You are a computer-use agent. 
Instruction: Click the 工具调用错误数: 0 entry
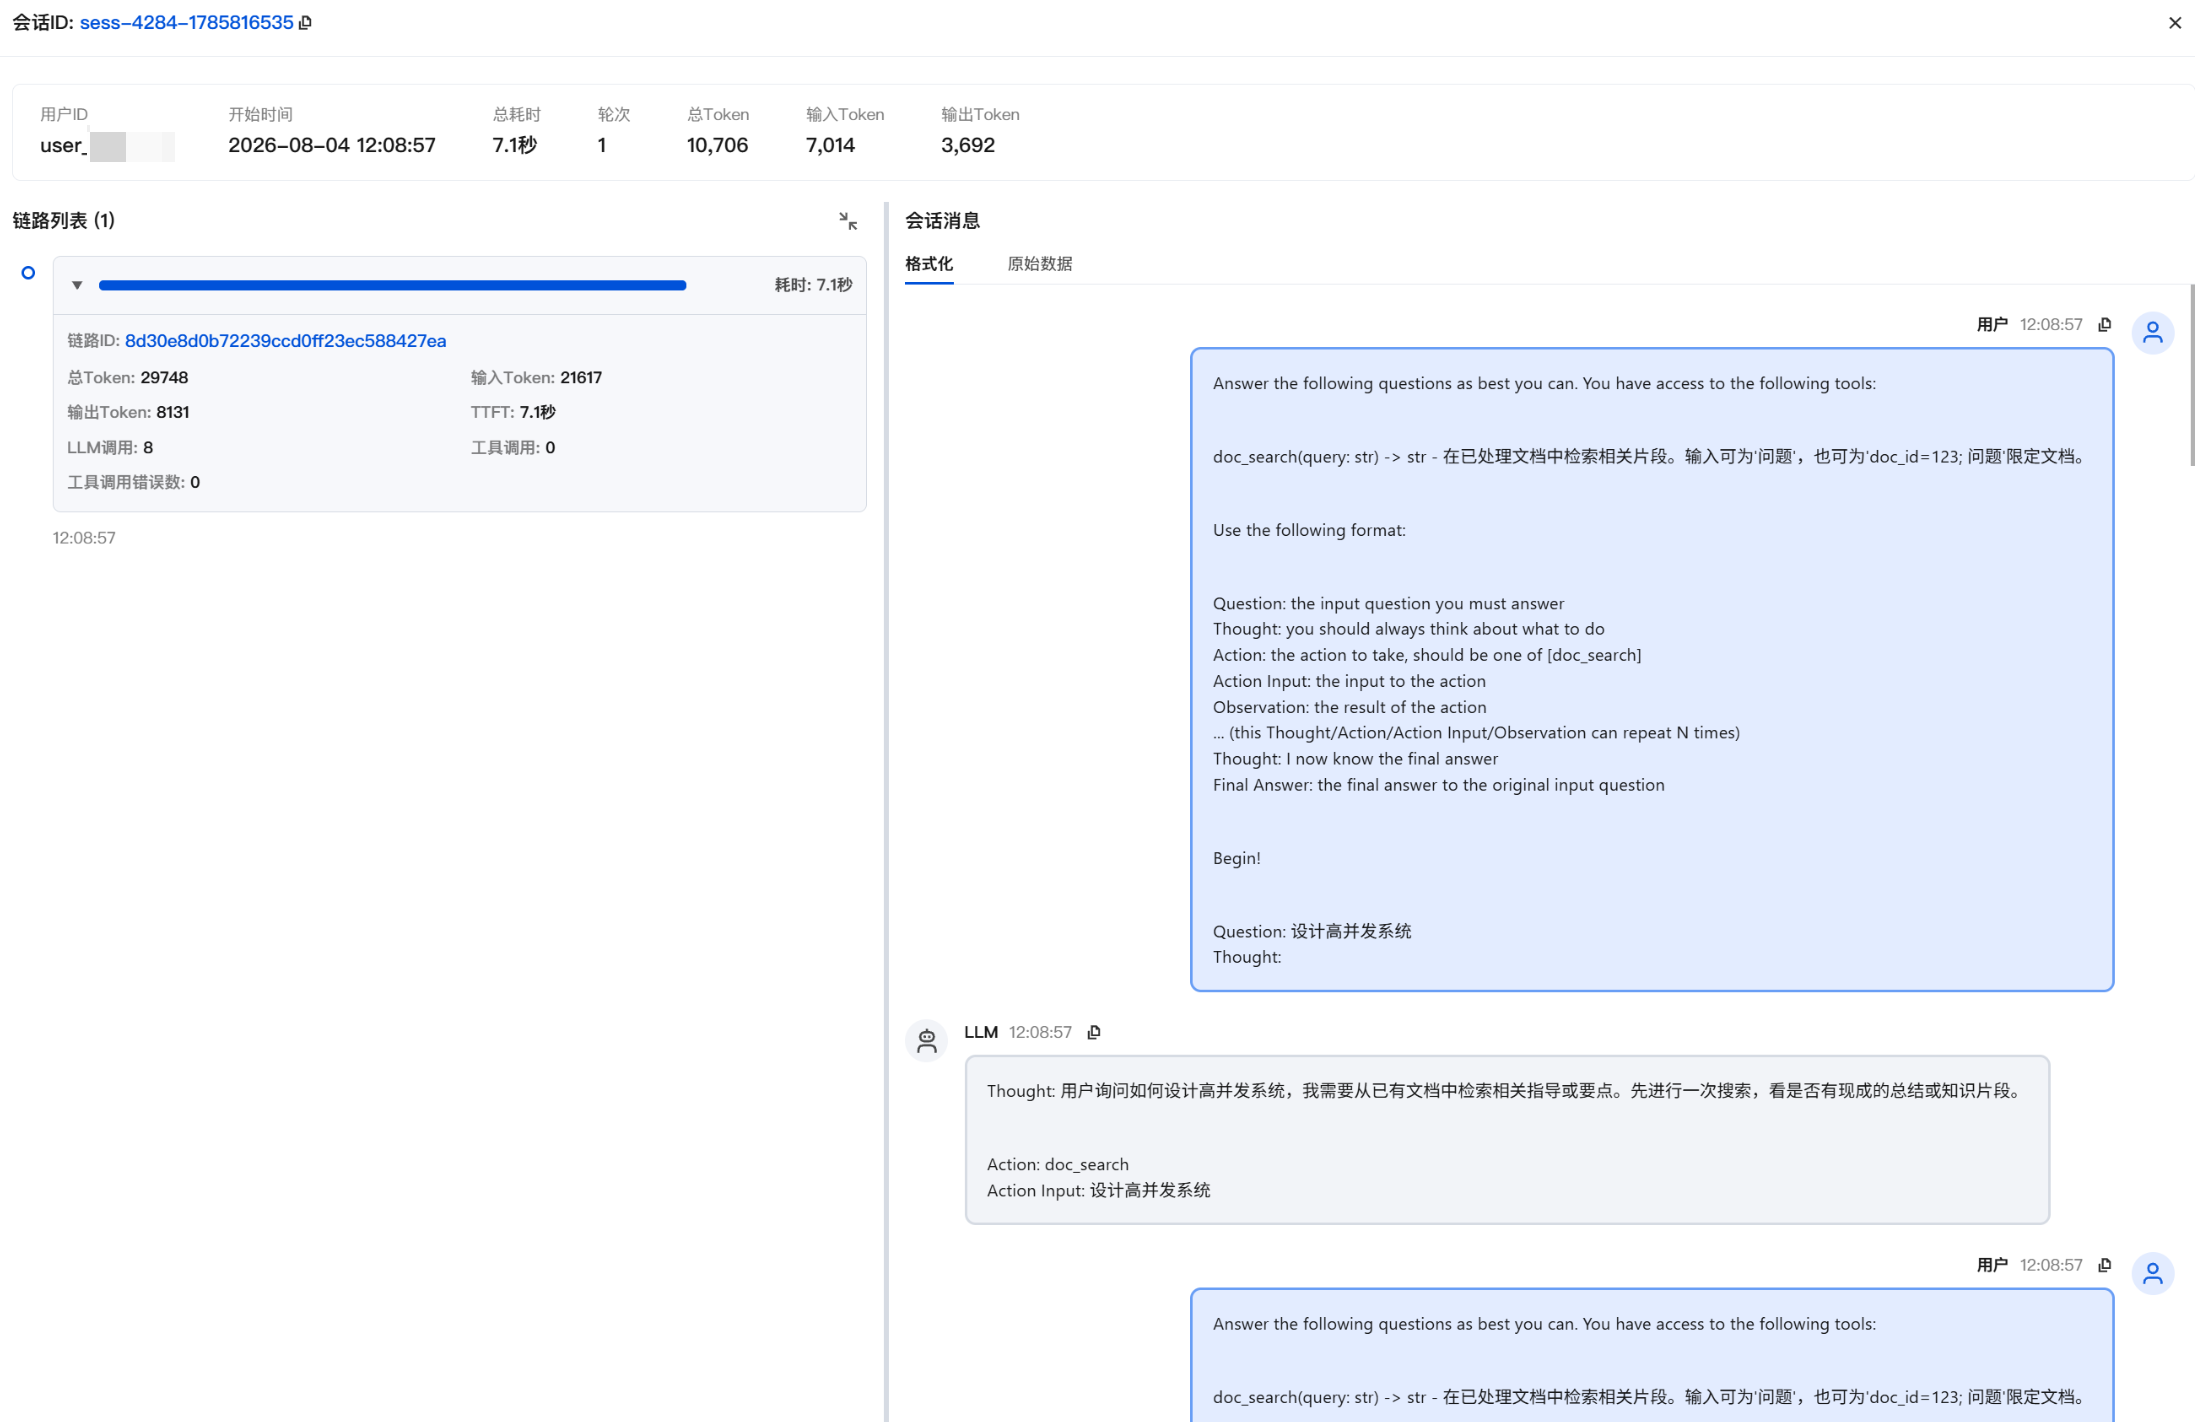tap(133, 482)
